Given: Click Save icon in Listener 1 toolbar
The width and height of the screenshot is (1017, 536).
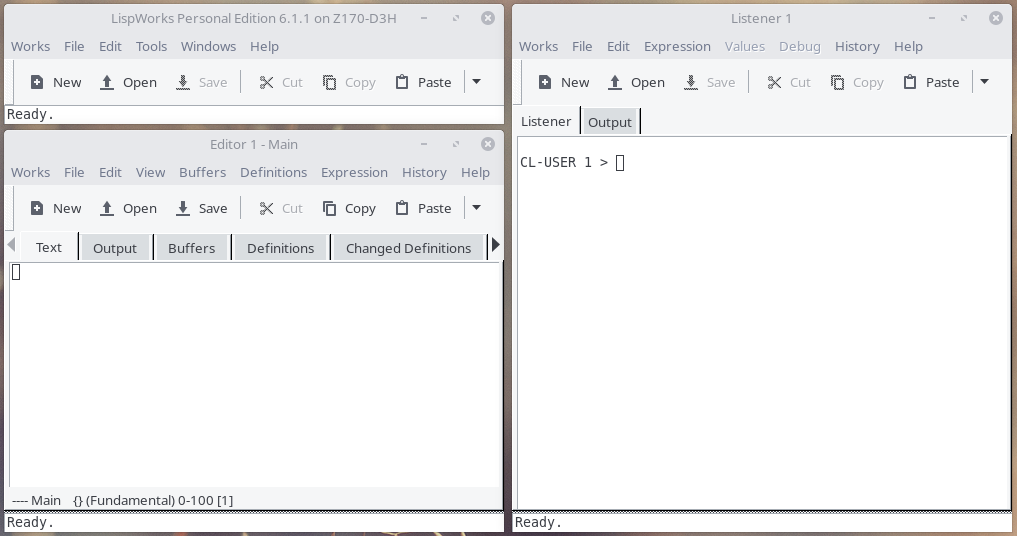Looking at the screenshot, I should (x=691, y=82).
